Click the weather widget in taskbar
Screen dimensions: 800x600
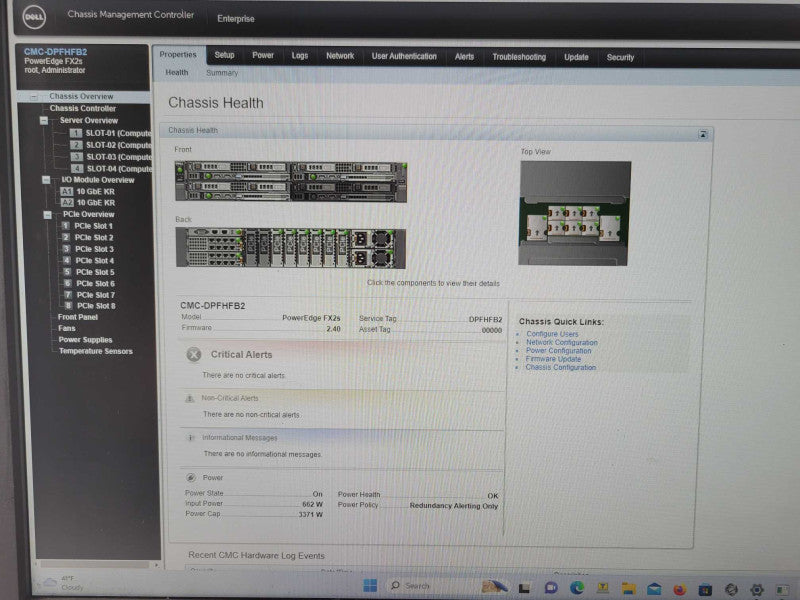tap(62, 582)
